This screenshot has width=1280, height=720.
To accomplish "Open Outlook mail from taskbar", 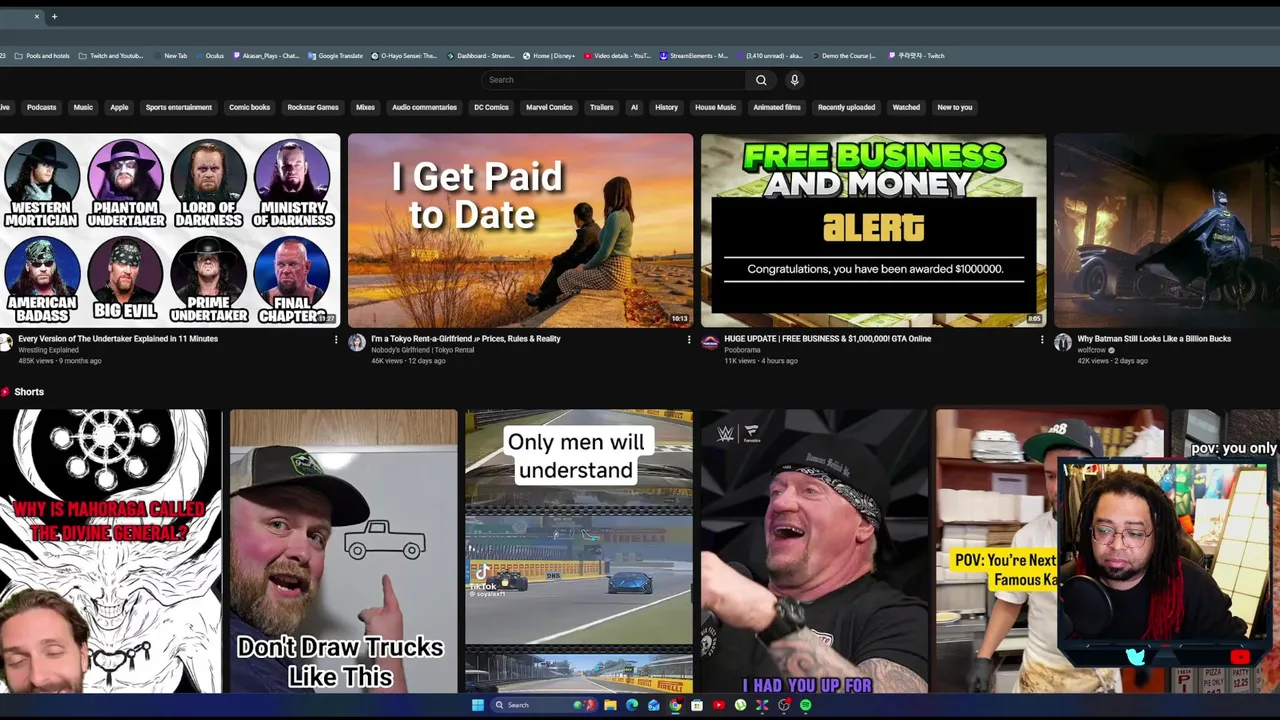I will (x=654, y=705).
